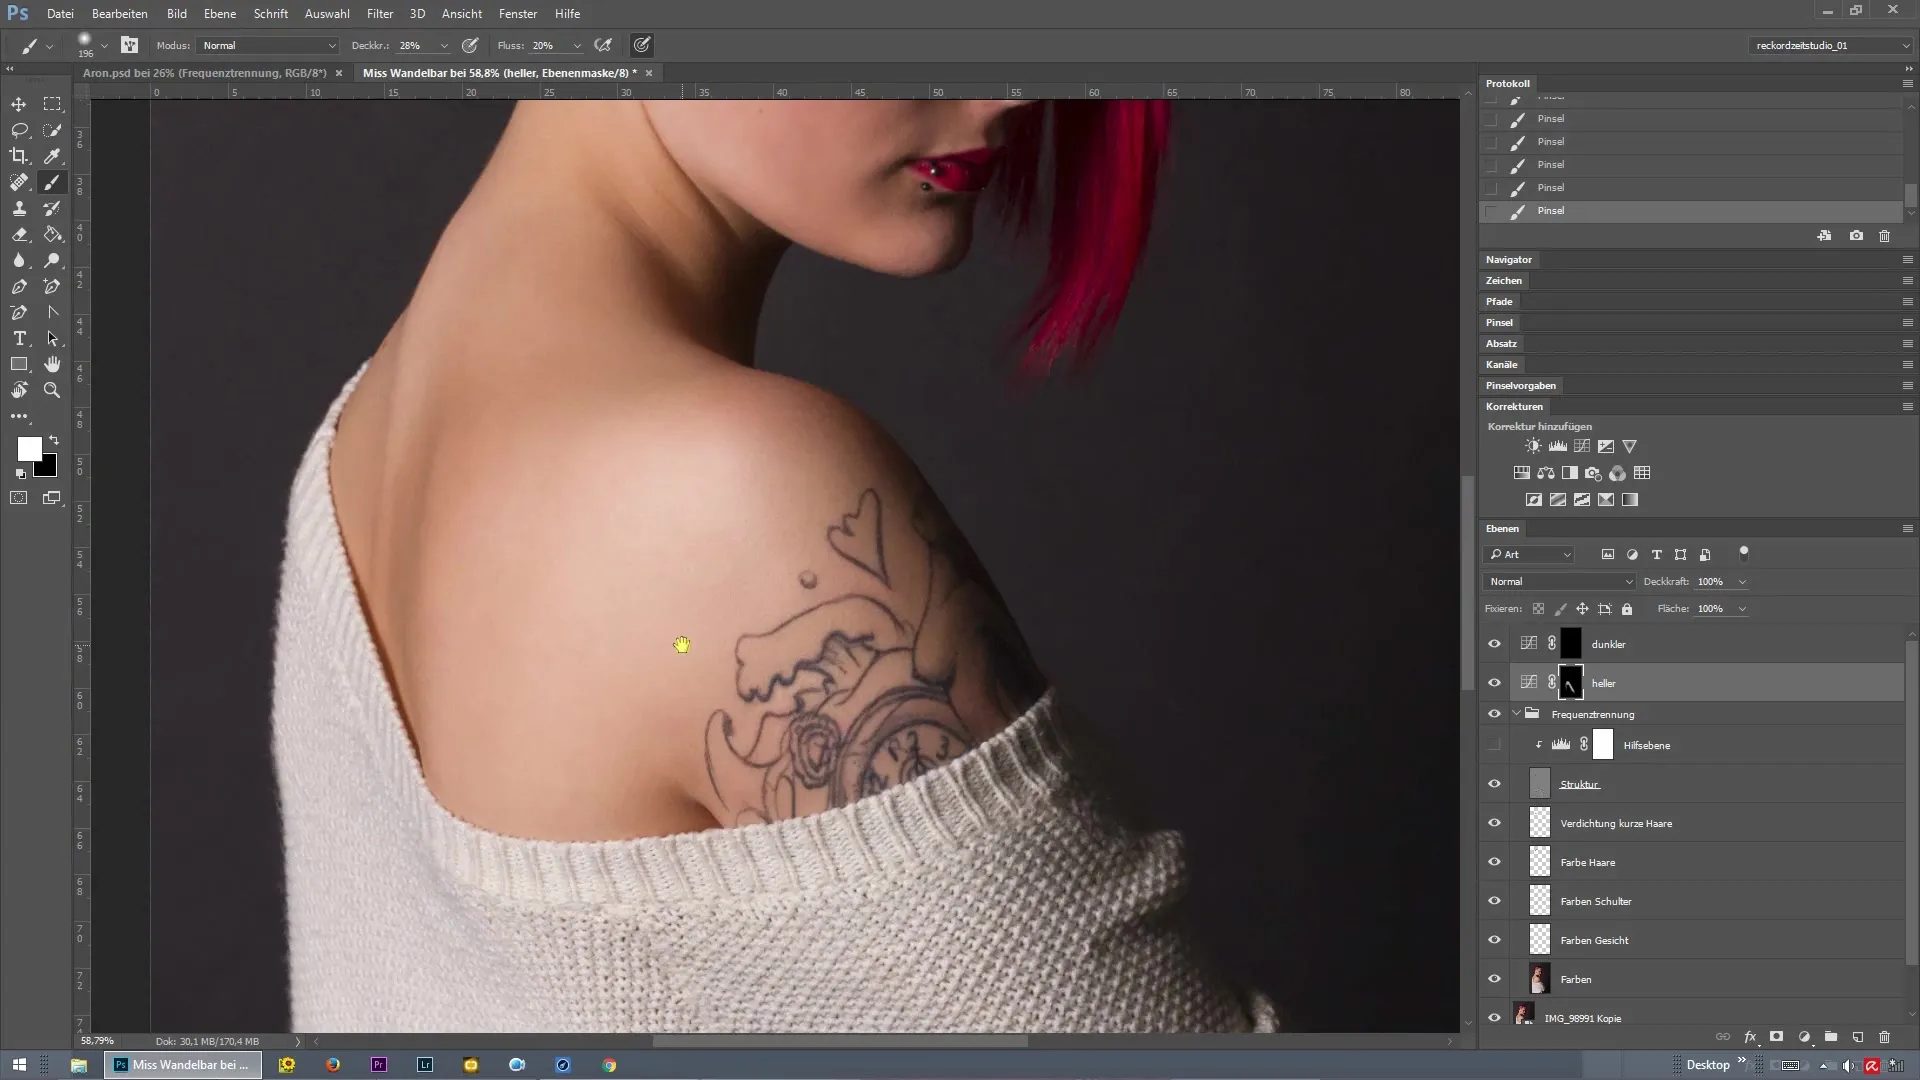The height and width of the screenshot is (1080, 1920).
Task: Select the Rectangle shape tool
Action: (19, 364)
